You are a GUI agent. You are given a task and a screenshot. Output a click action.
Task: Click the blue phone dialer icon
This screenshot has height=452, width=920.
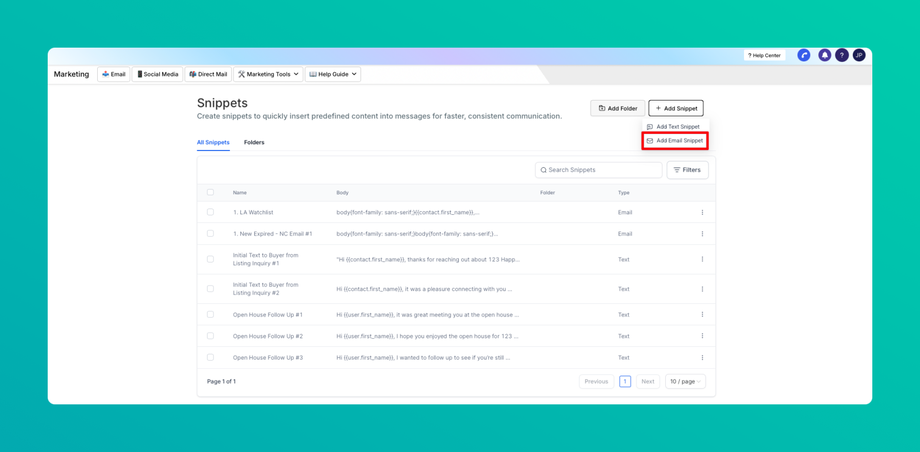click(804, 55)
